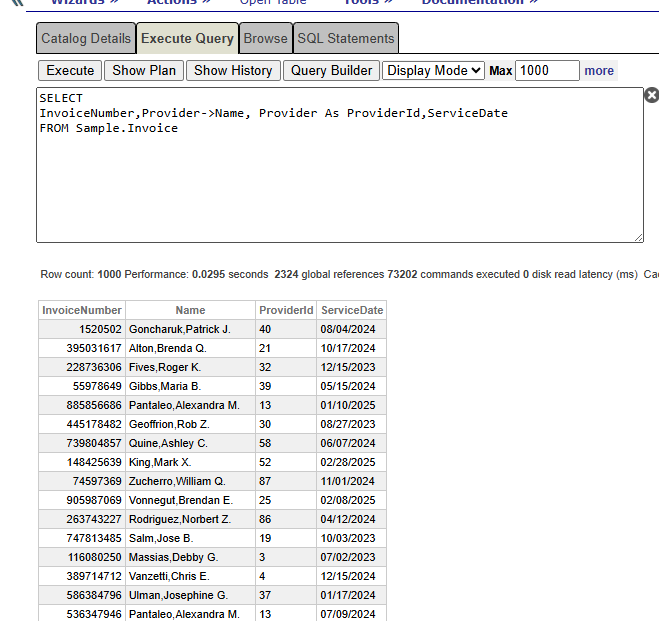Image resolution: width=659 pixels, height=621 pixels.
Task: Expand options with the more link
Action: 599,70
